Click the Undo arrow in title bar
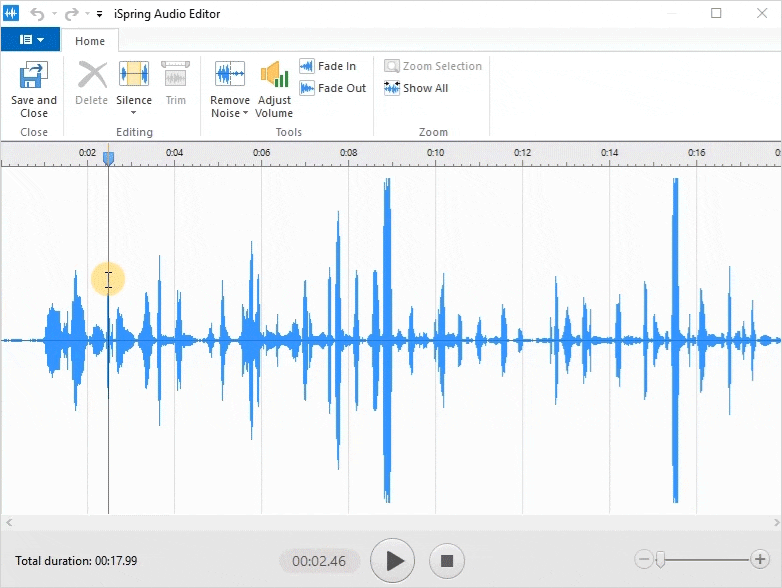 point(38,14)
